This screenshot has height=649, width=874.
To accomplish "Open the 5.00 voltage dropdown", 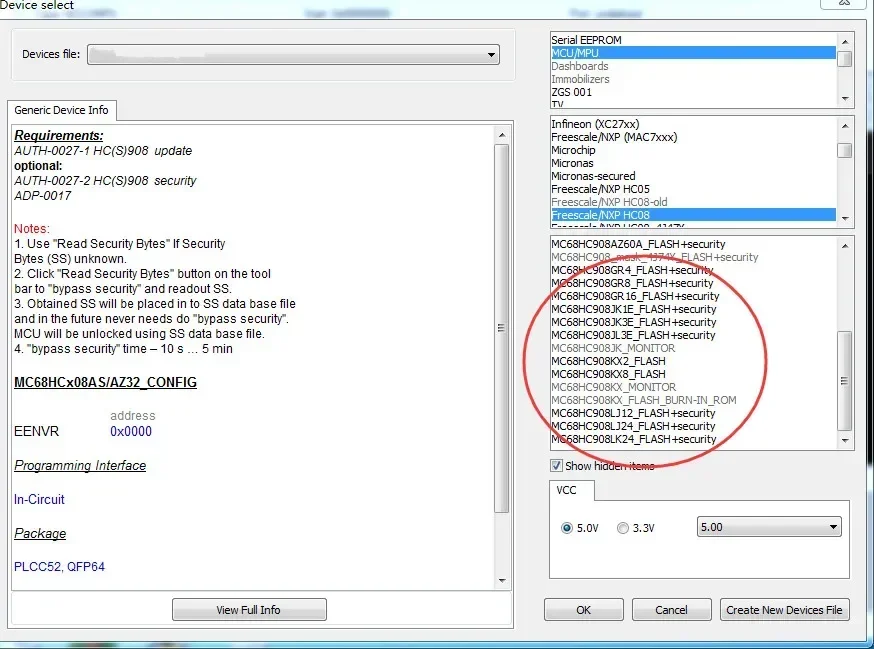I will coord(769,527).
